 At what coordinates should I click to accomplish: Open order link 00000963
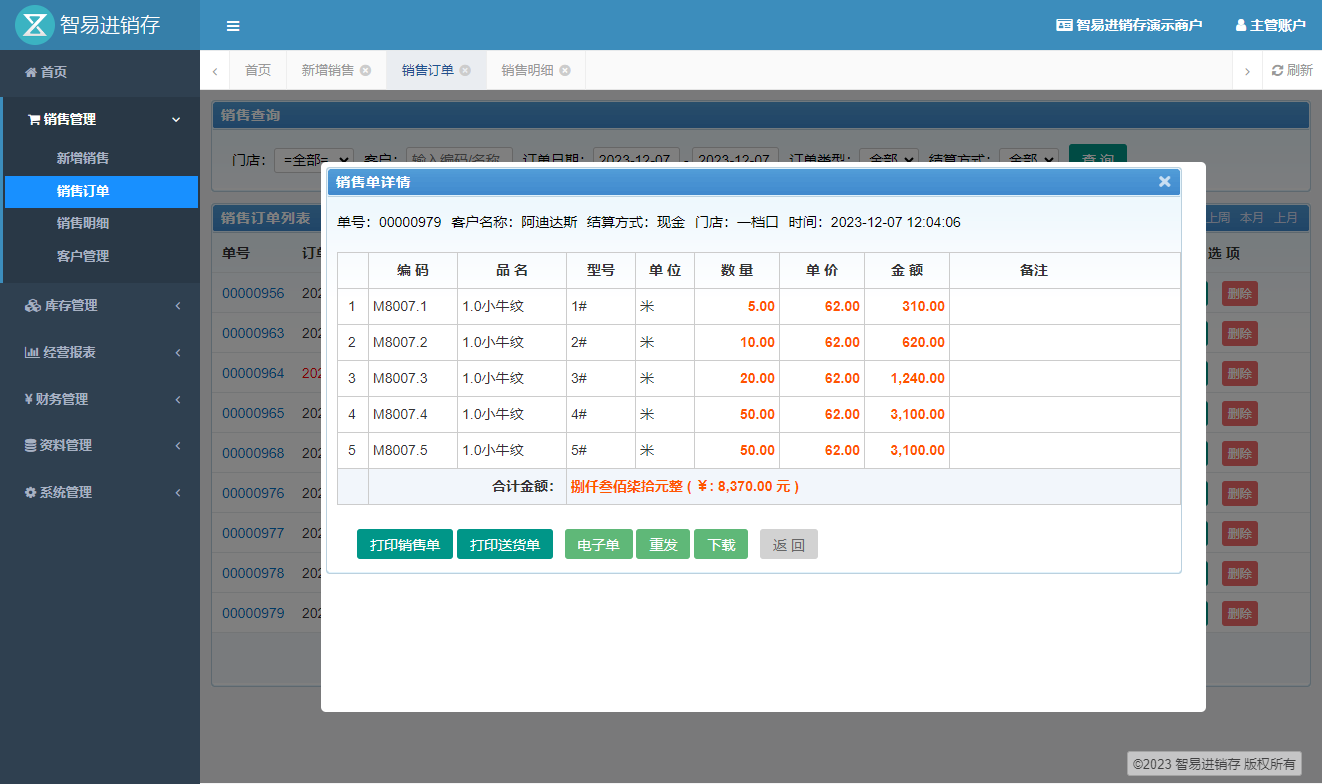(x=253, y=333)
